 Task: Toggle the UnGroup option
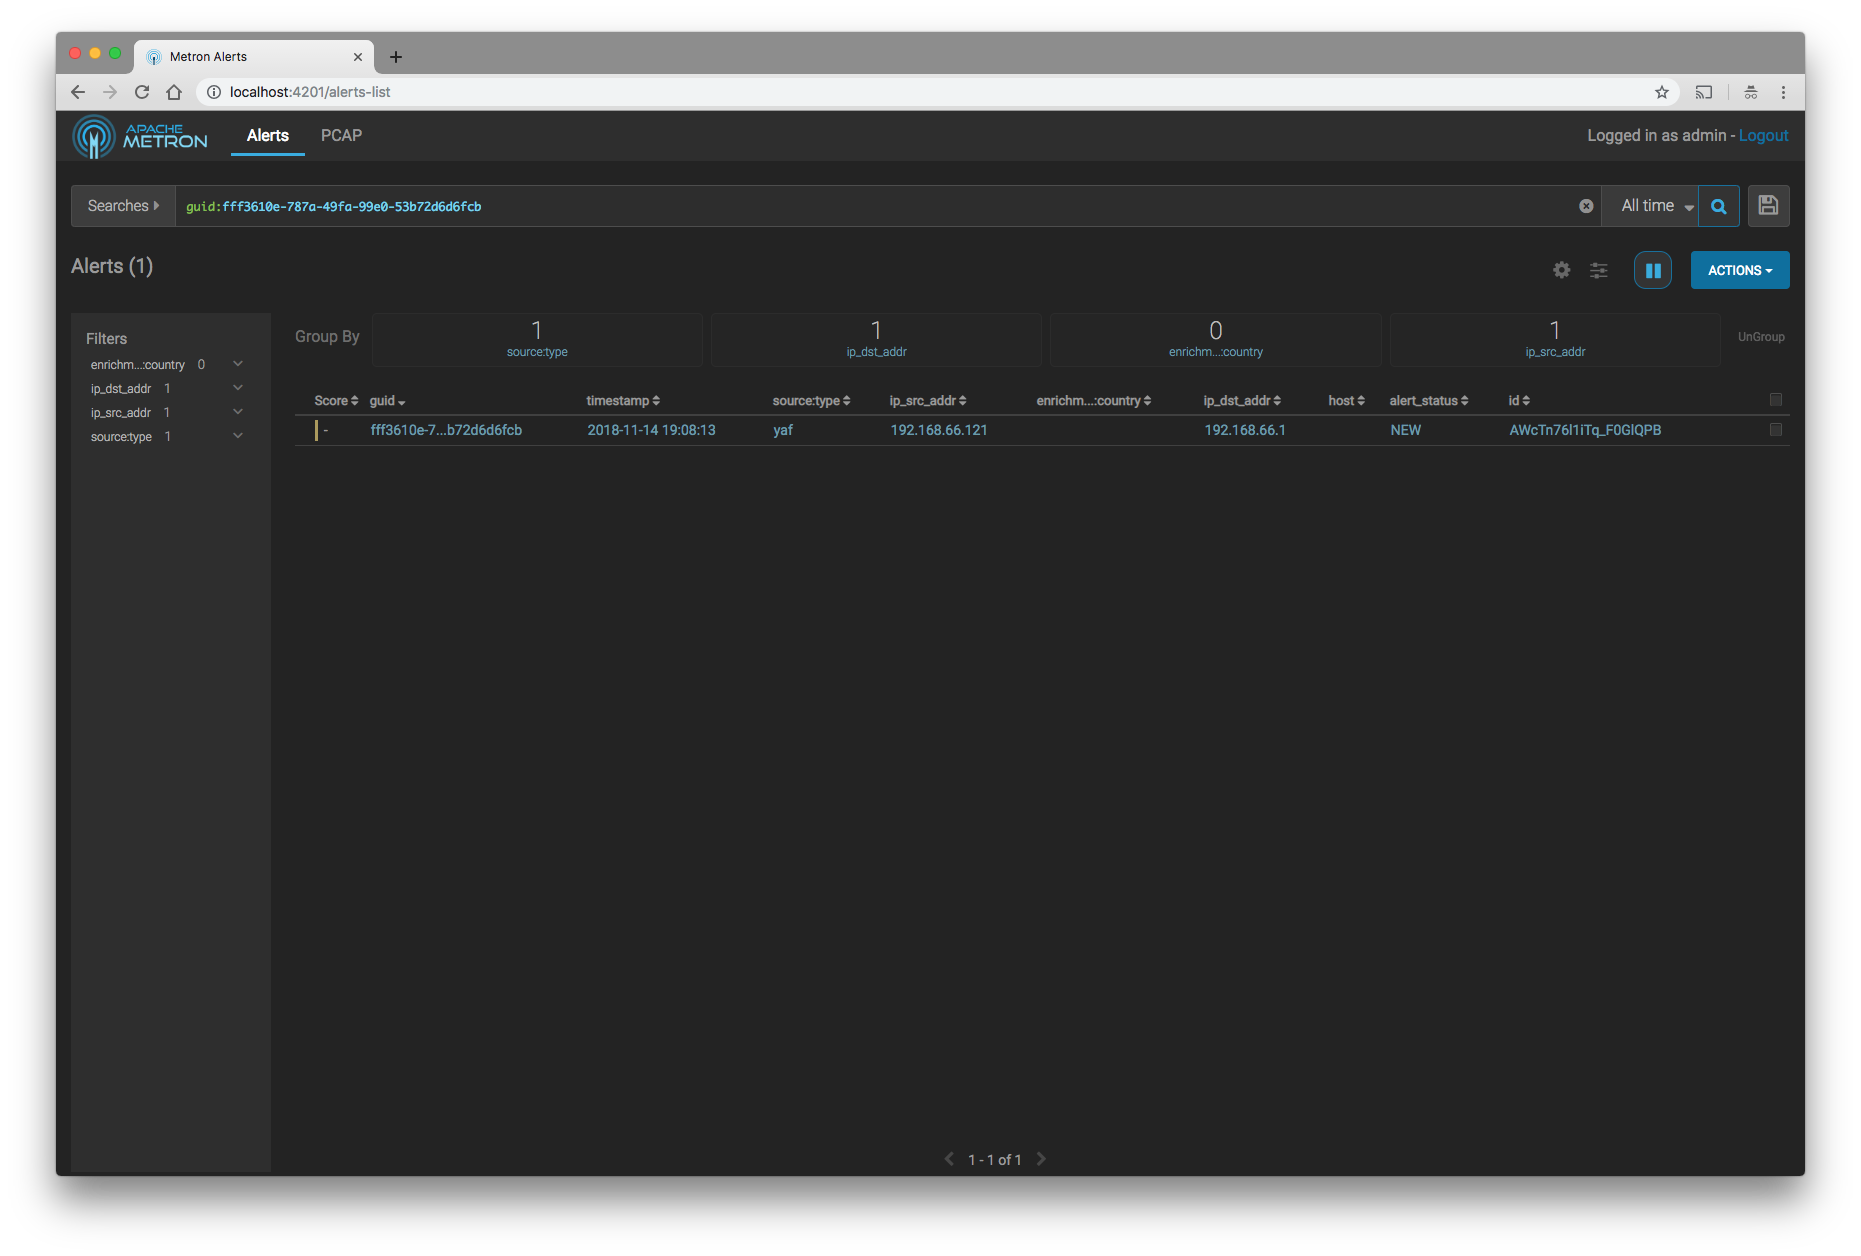pyautogui.click(x=1761, y=336)
